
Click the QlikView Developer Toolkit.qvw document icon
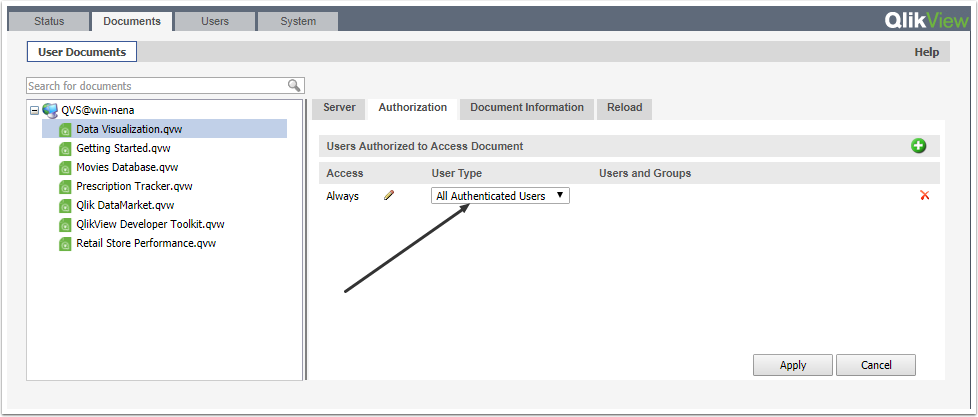coord(65,224)
